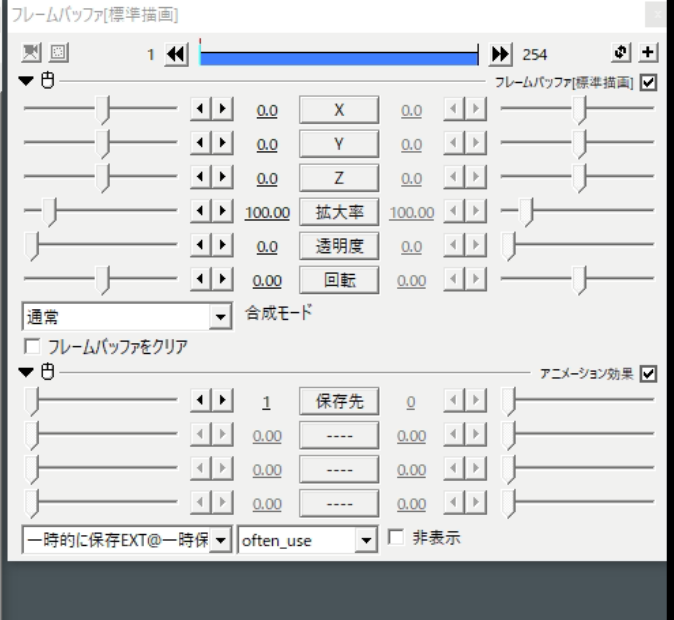This screenshot has height=620, width=674.
Task: Click start frame number 1
Action: click(150, 55)
